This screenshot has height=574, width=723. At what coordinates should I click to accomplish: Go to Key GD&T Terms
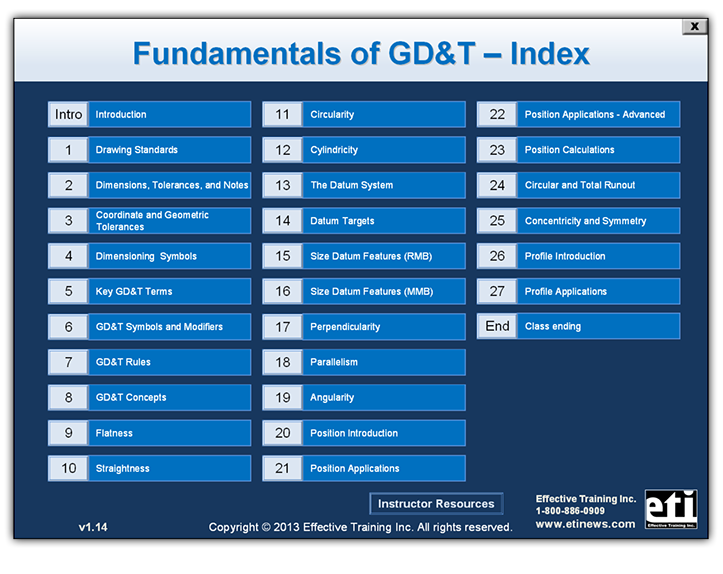[150, 291]
